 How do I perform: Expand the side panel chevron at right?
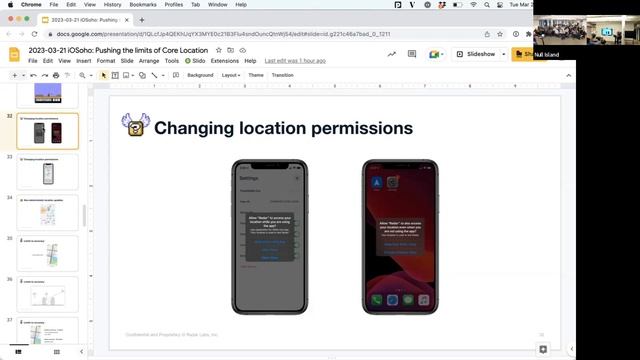click(x=571, y=349)
